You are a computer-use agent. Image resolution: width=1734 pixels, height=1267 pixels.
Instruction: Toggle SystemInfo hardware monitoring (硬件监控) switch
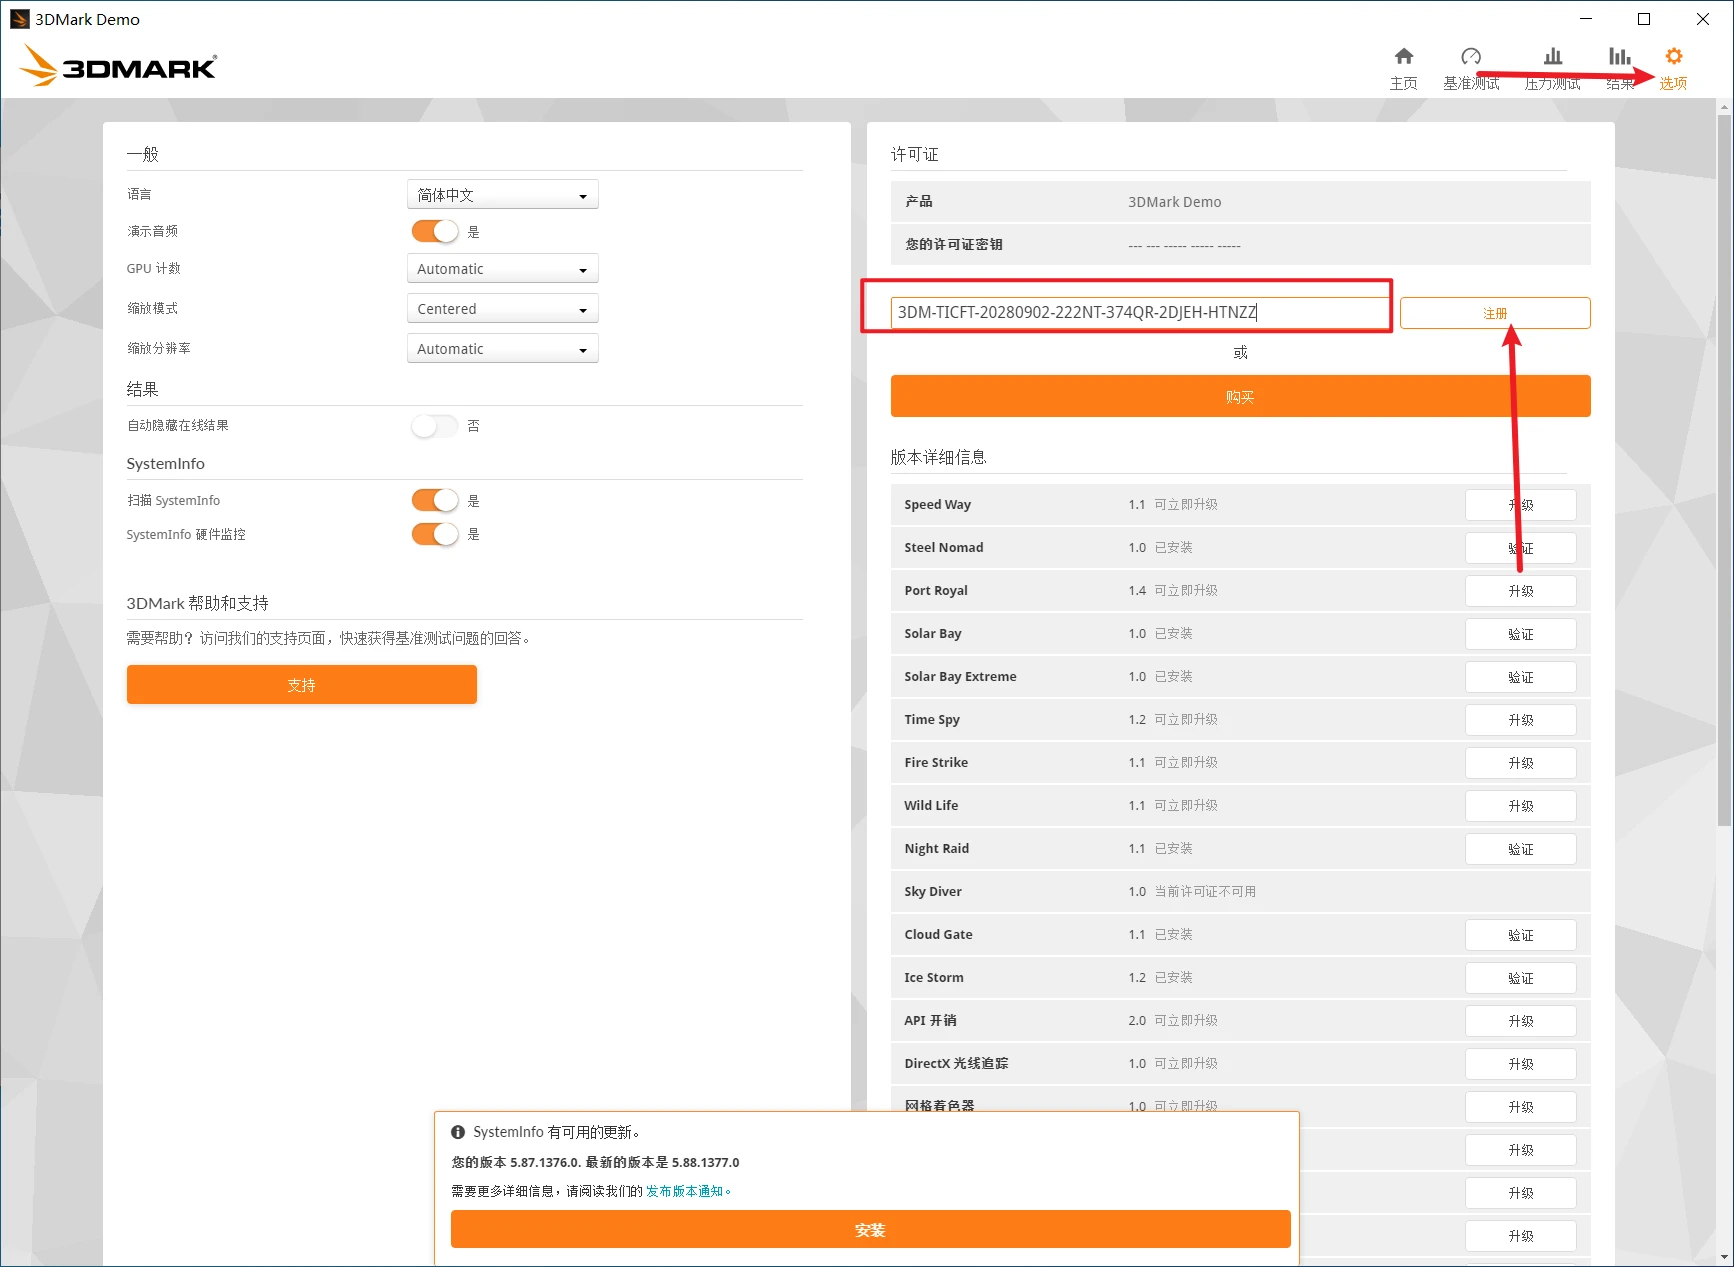(435, 534)
